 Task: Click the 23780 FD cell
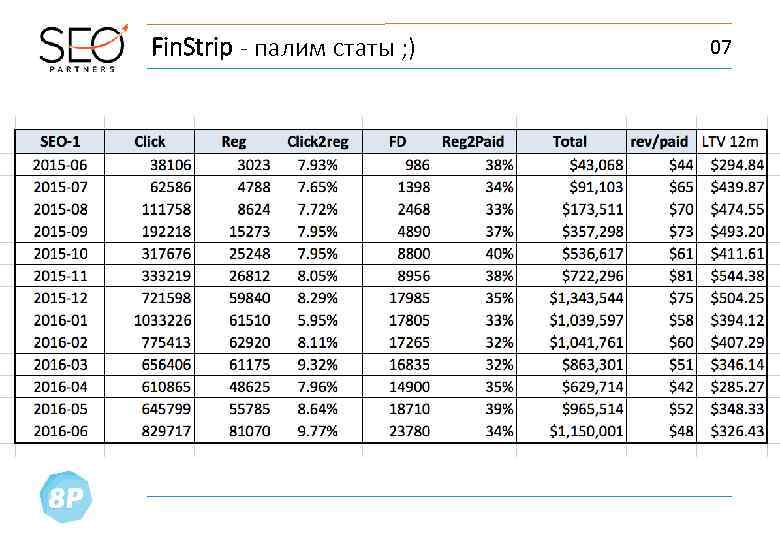(x=408, y=431)
